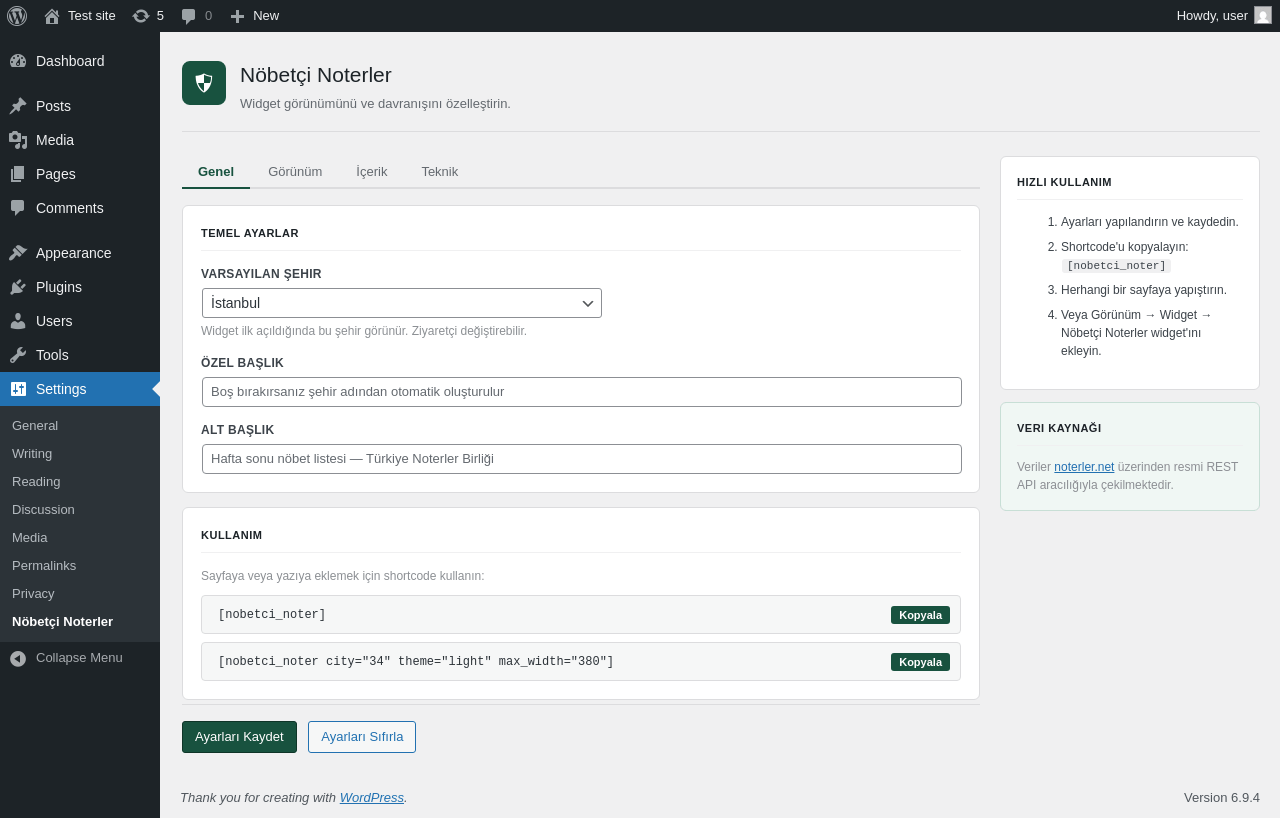Click the Tools wrench icon
This screenshot has width=1280, height=818.
pos(18,355)
